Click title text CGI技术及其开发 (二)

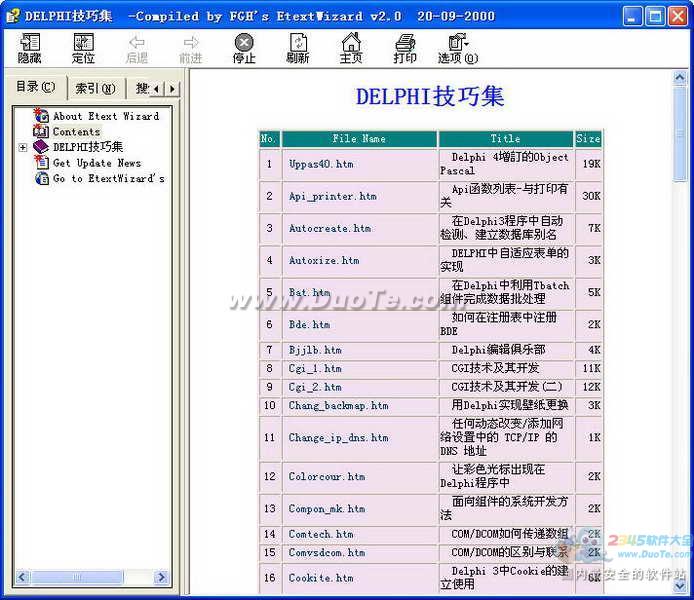(507, 387)
